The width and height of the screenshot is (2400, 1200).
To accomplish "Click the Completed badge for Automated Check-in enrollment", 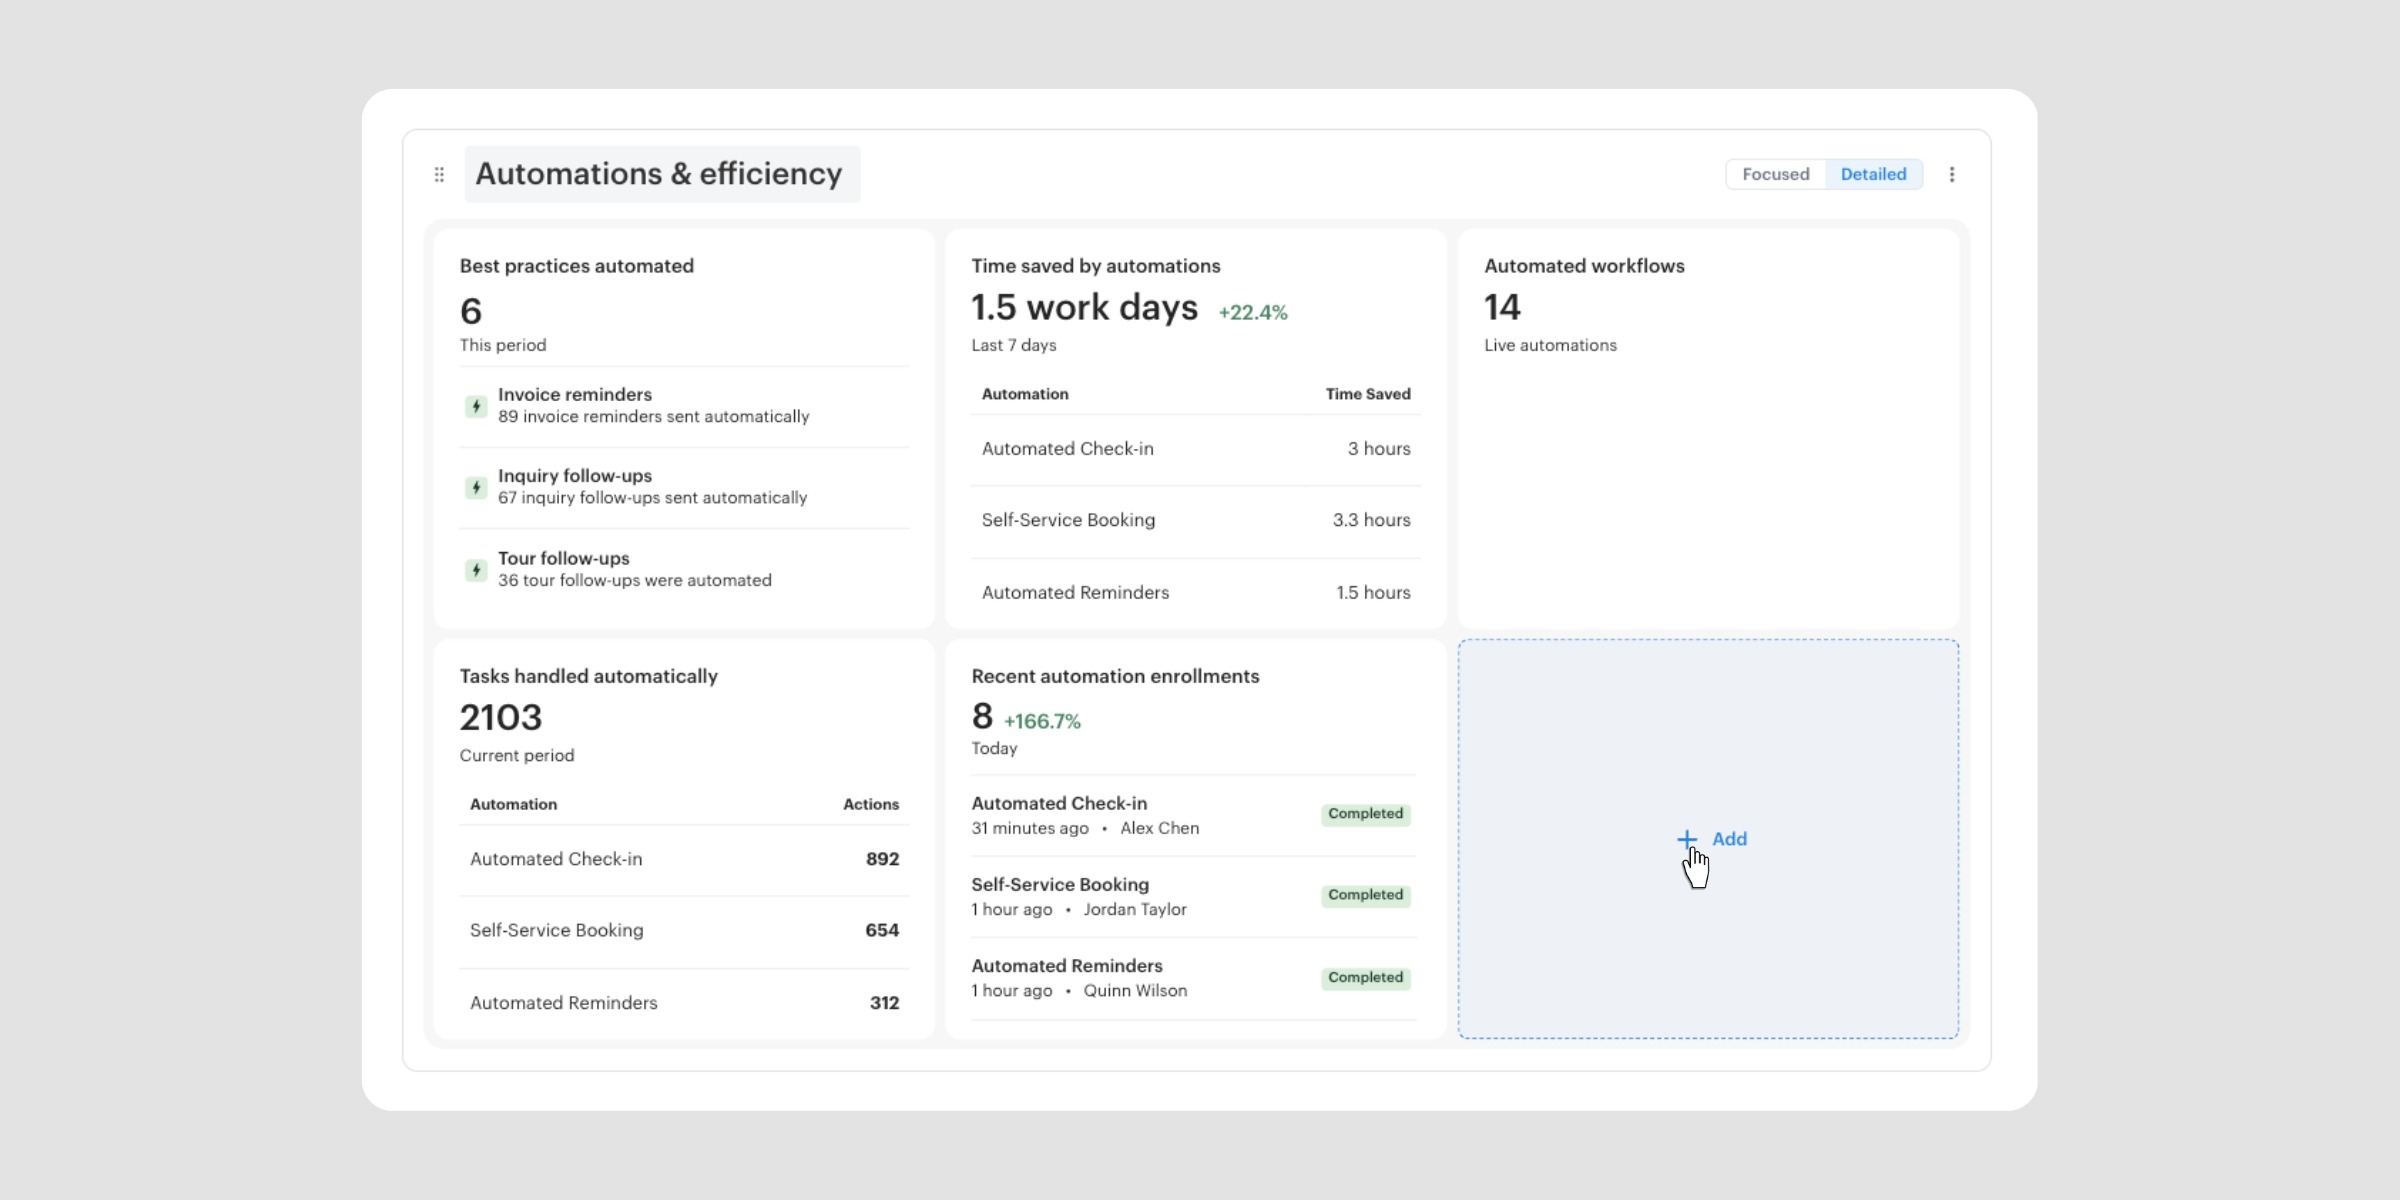I will click(x=1365, y=814).
